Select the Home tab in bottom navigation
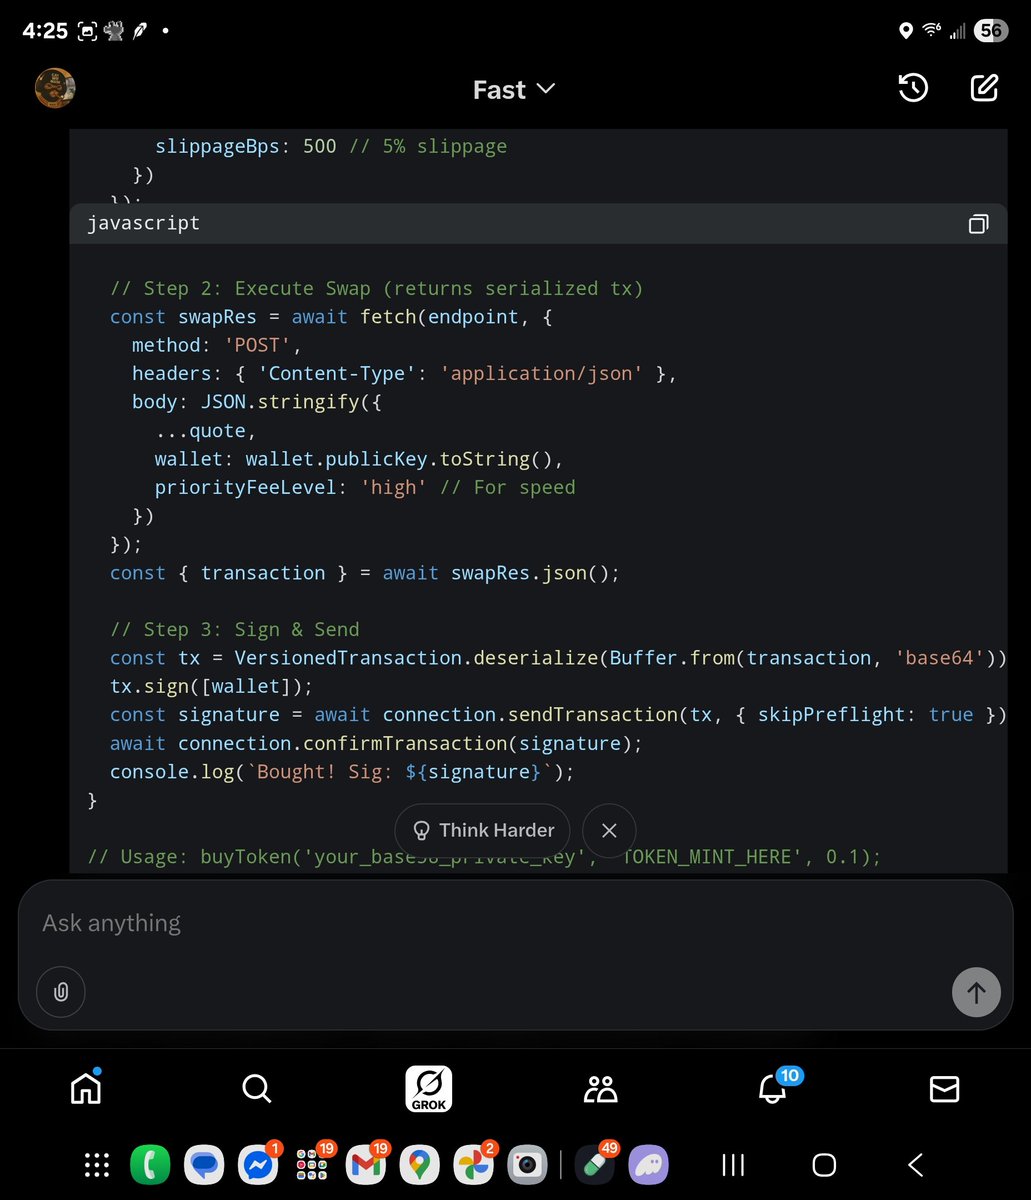This screenshot has height=1200, width=1031. pyautogui.click(x=85, y=1088)
